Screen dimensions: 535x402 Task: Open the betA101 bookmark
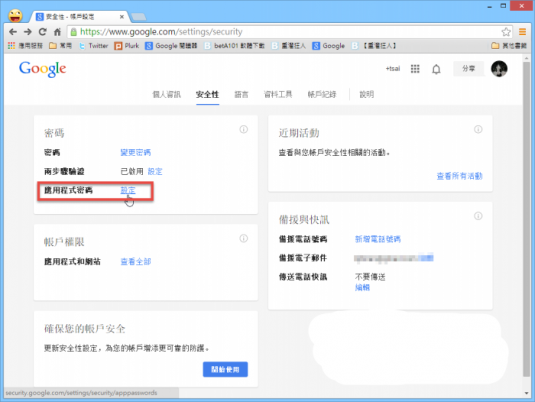pyautogui.click(x=234, y=46)
